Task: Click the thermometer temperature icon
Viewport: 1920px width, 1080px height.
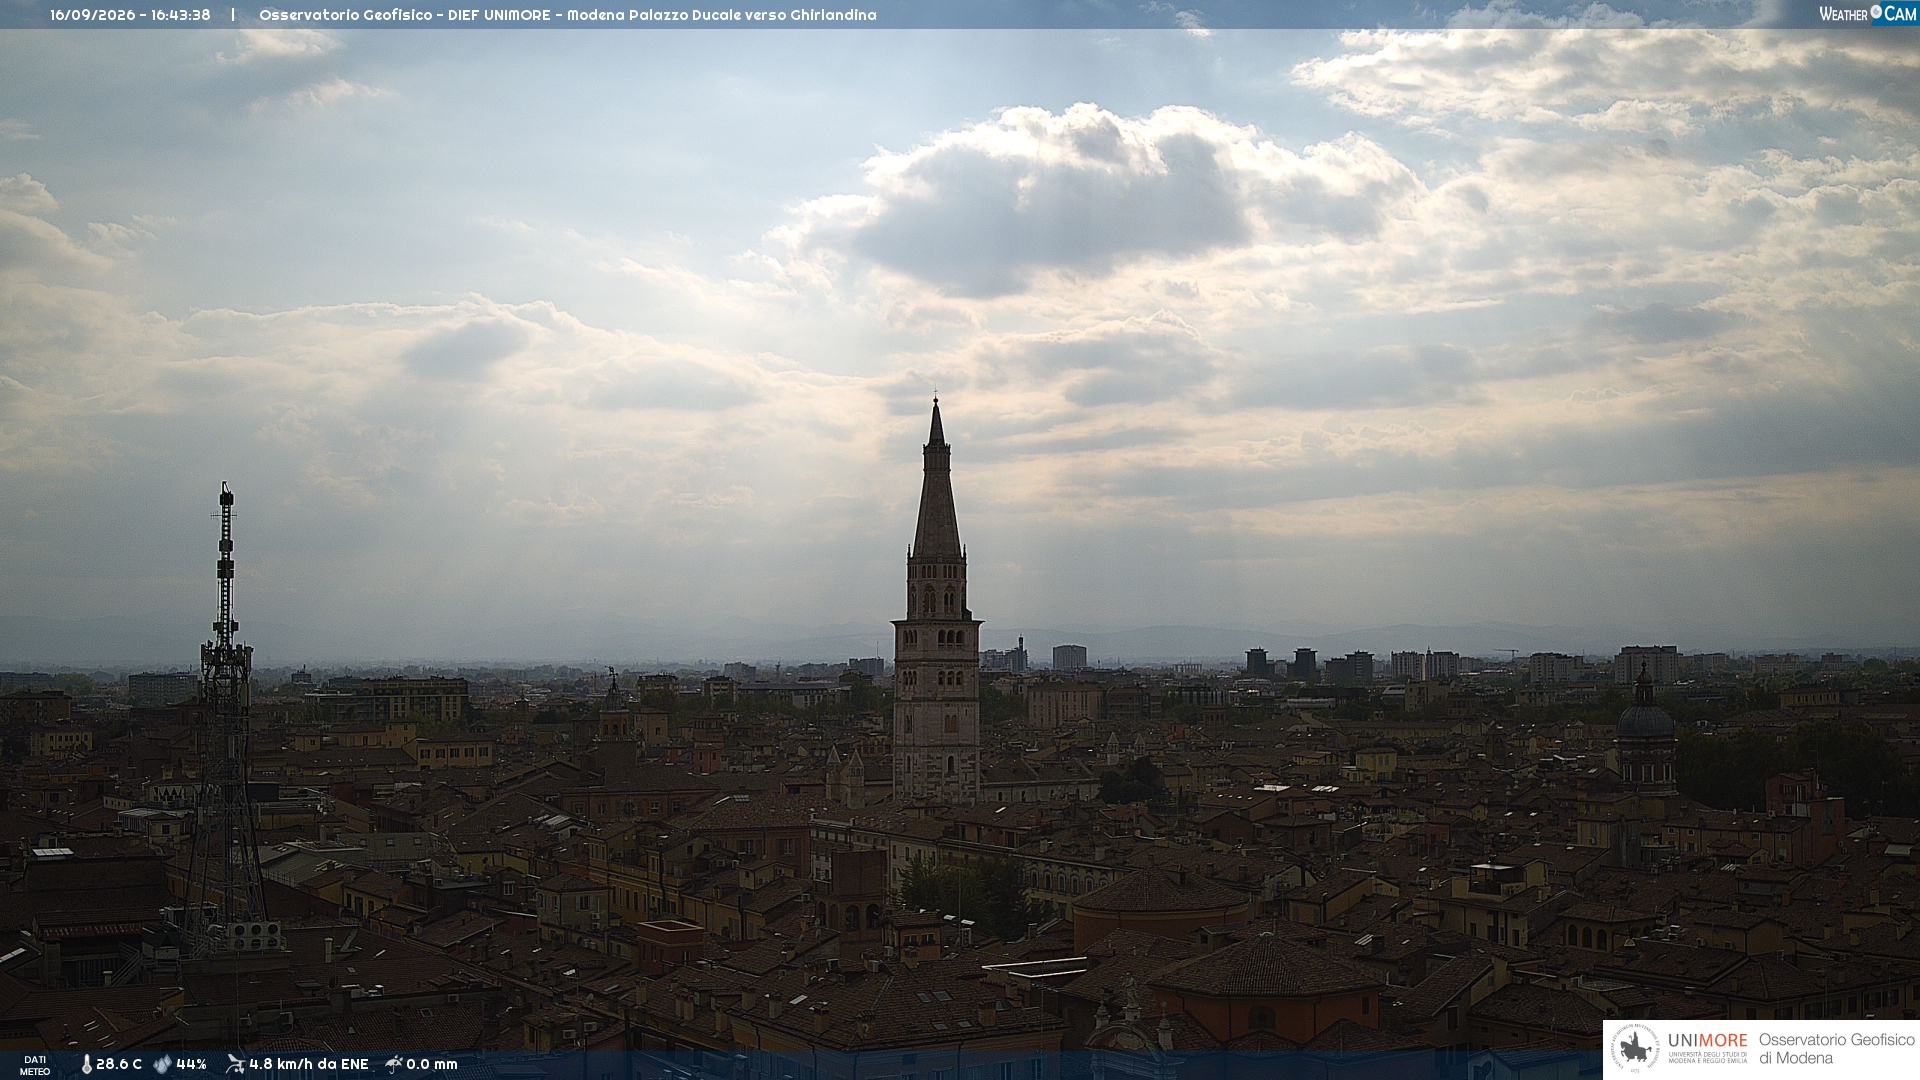Action: (86, 1065)
